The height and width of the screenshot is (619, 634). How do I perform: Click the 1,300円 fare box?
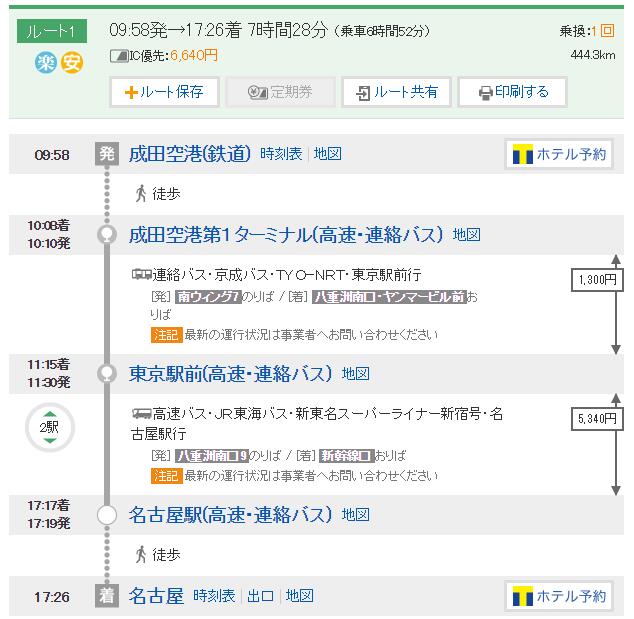(x=597, y=280)
